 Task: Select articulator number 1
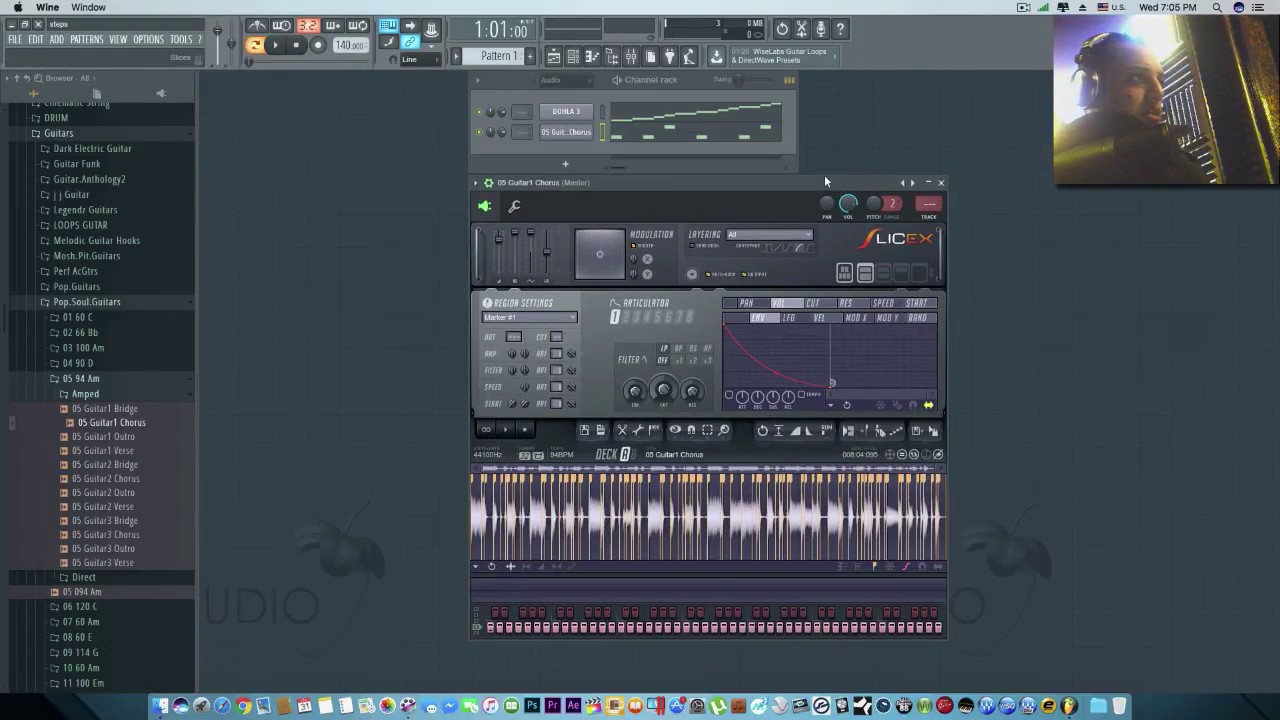point(615,317)
